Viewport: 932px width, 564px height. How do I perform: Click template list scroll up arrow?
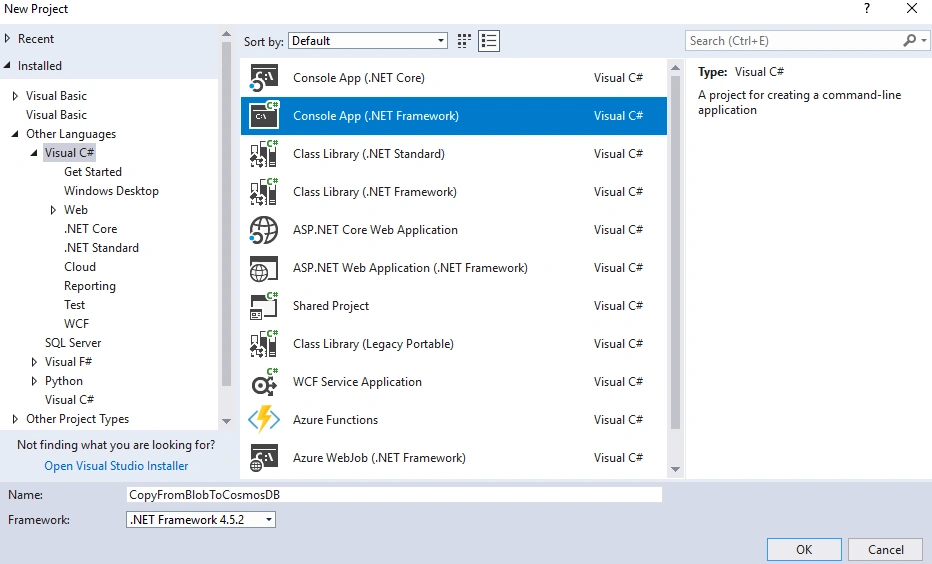click(675, 68)
